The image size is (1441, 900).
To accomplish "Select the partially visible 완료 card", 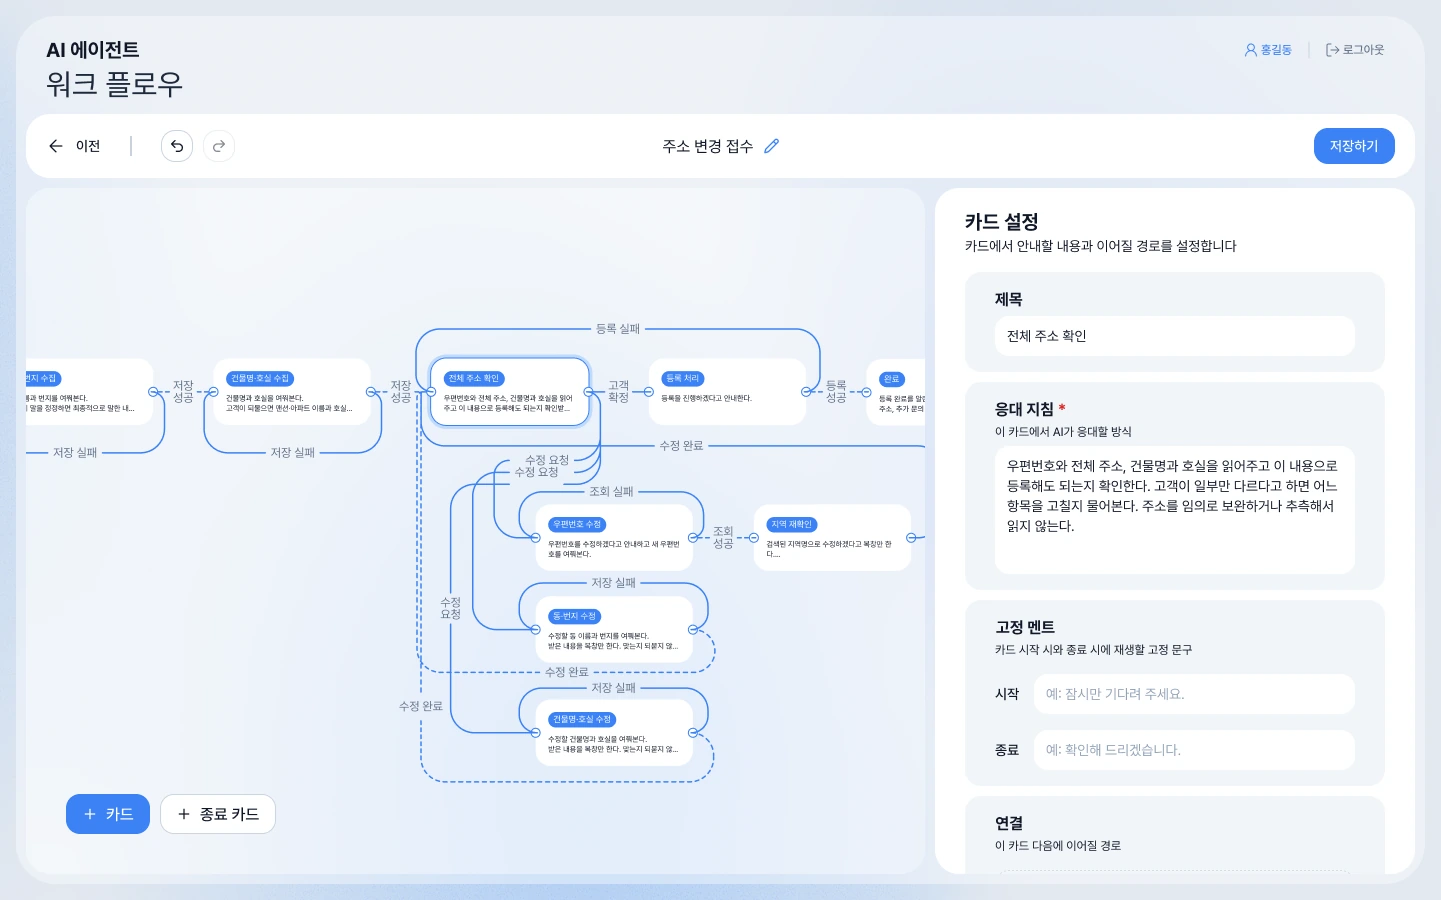I will click(896, 392).
